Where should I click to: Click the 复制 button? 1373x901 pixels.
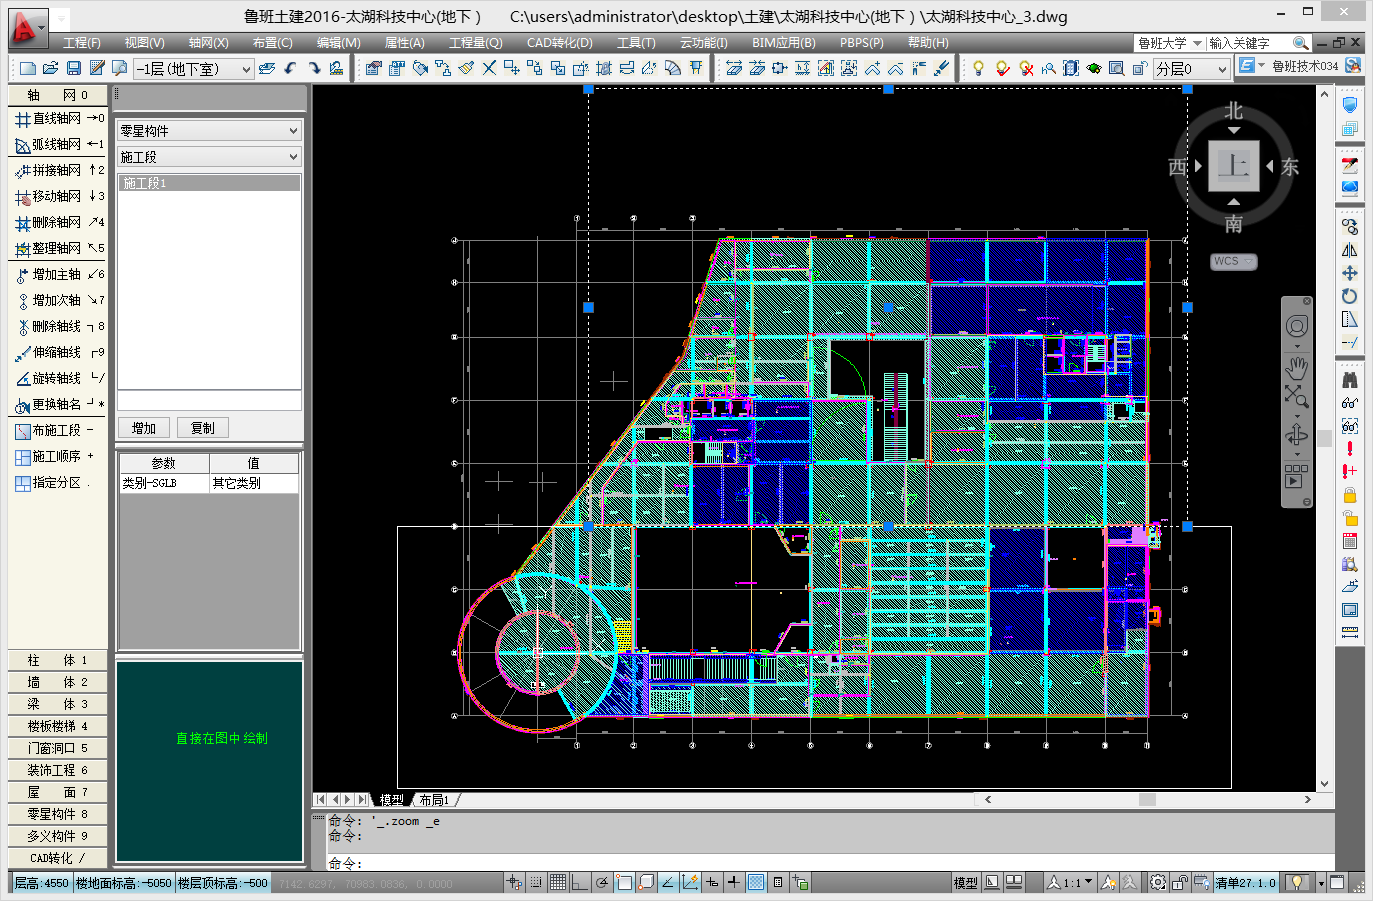point(202,428)
